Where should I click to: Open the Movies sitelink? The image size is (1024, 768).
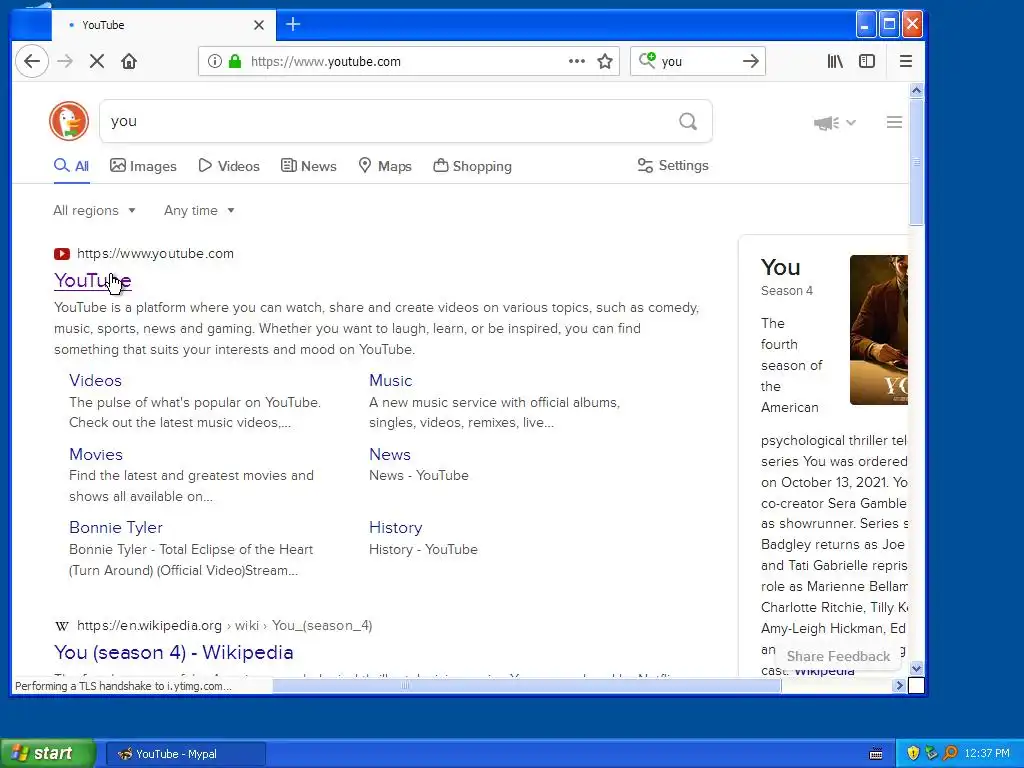96,454
